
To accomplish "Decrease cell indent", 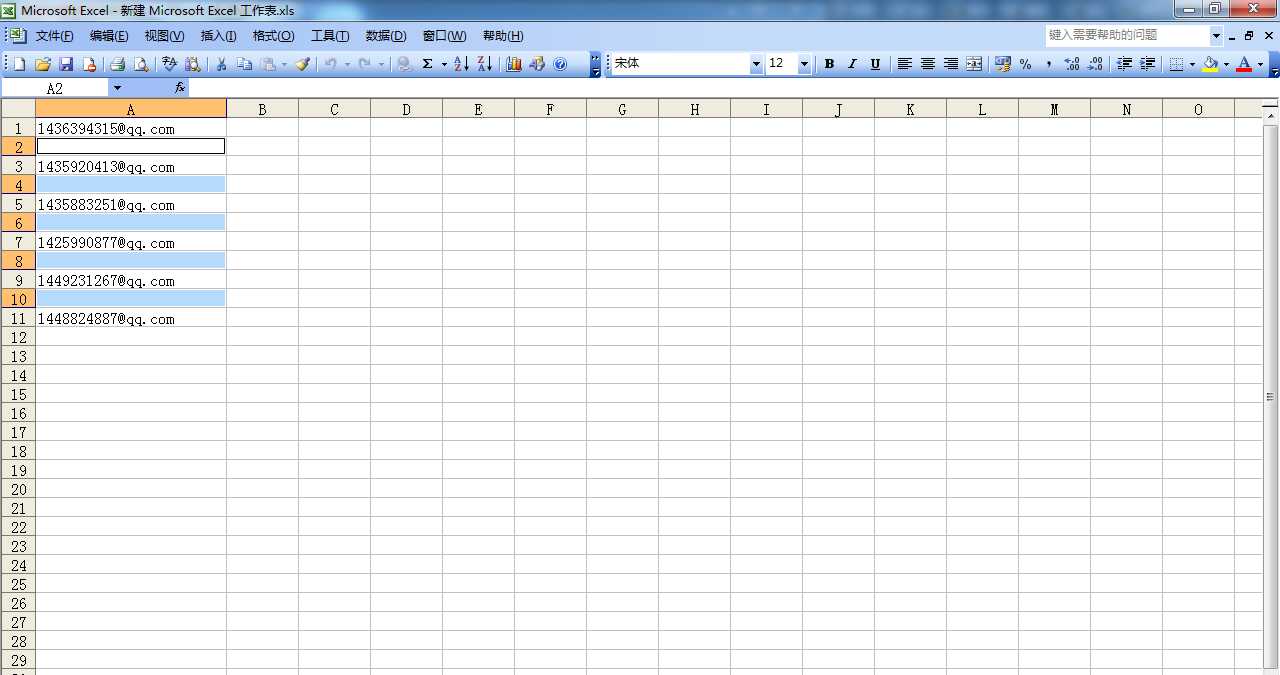I will pos(1125,64).
